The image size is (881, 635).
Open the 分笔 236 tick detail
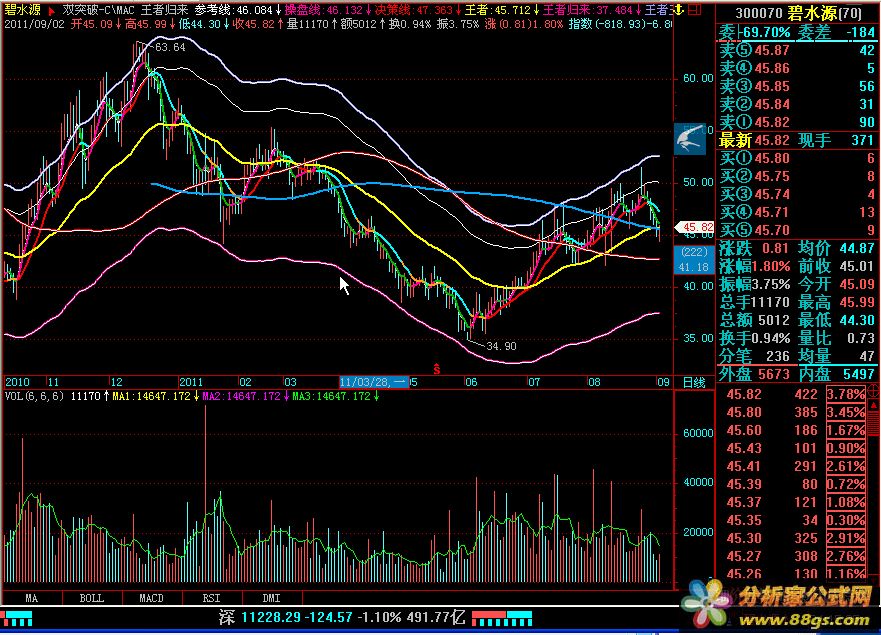click(x=755, y=356)
